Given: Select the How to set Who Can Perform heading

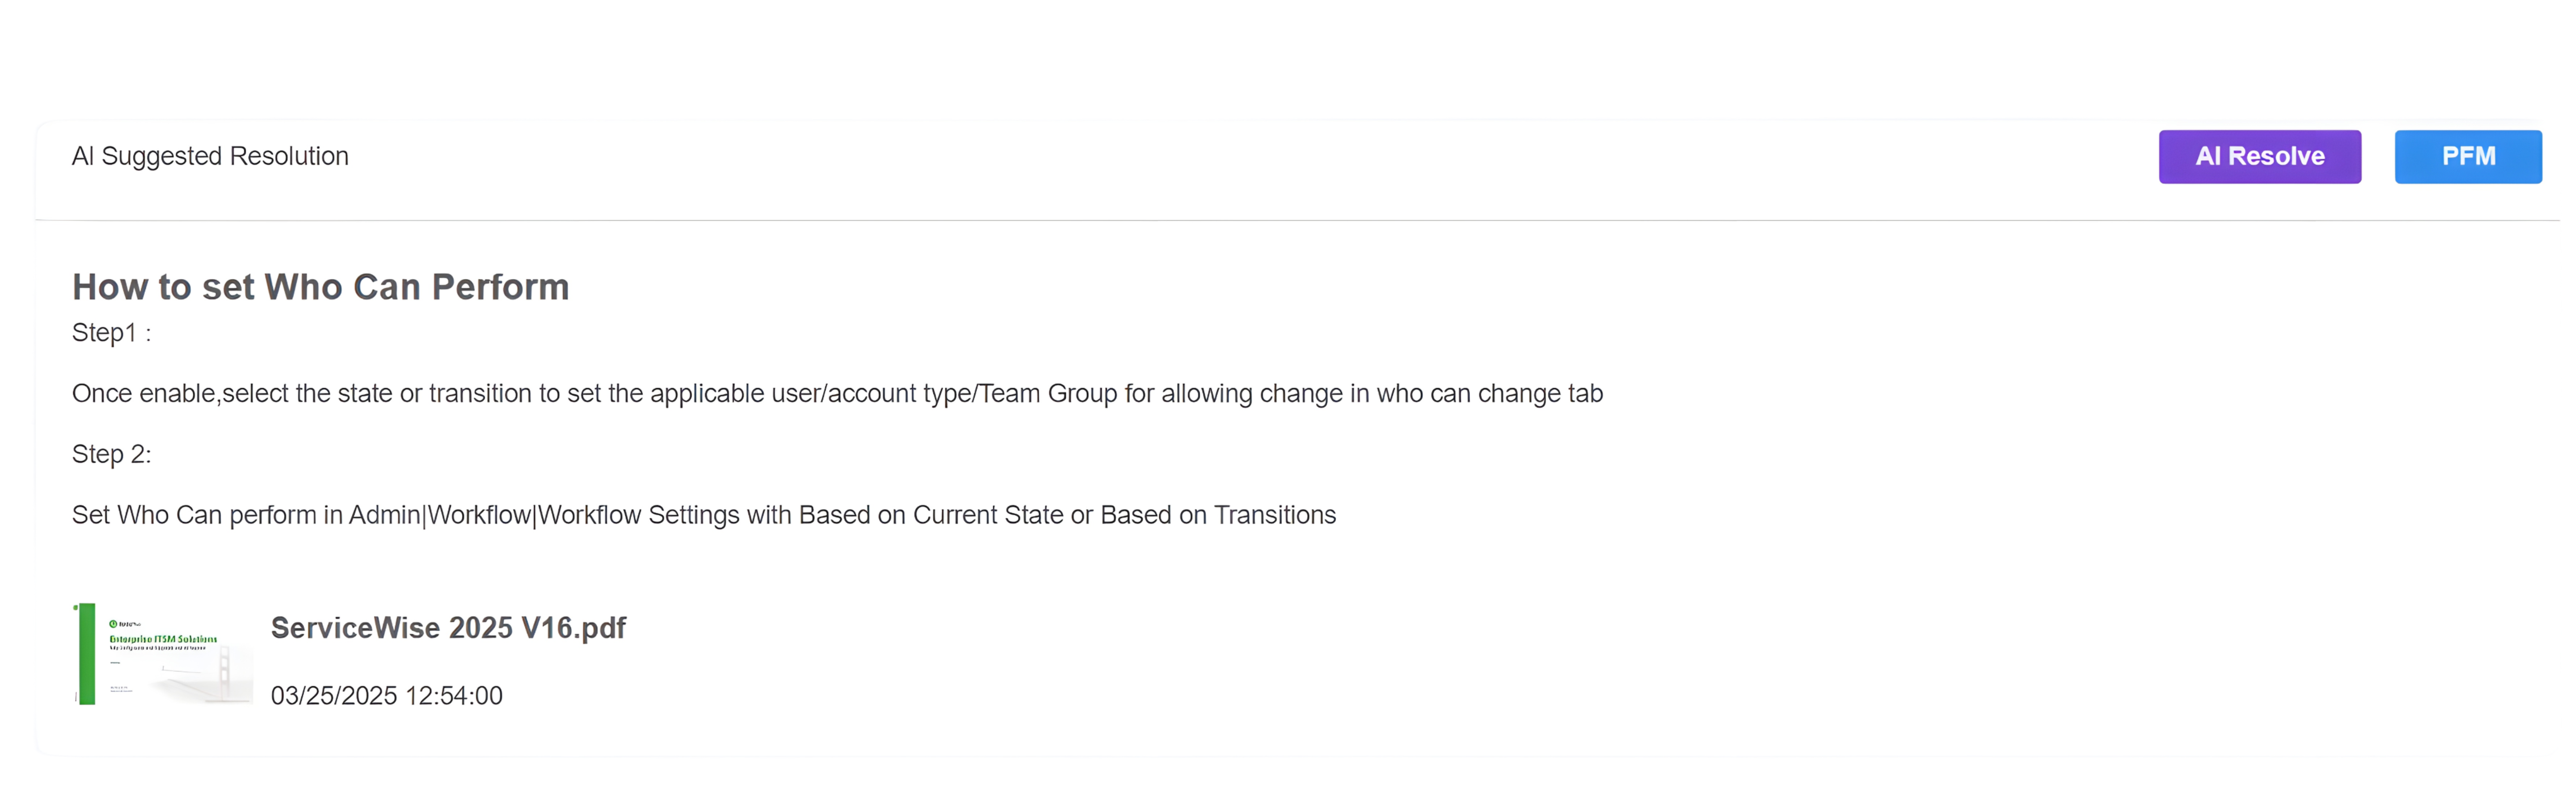Looking at the screenshot, I should (x=320, y=287).
